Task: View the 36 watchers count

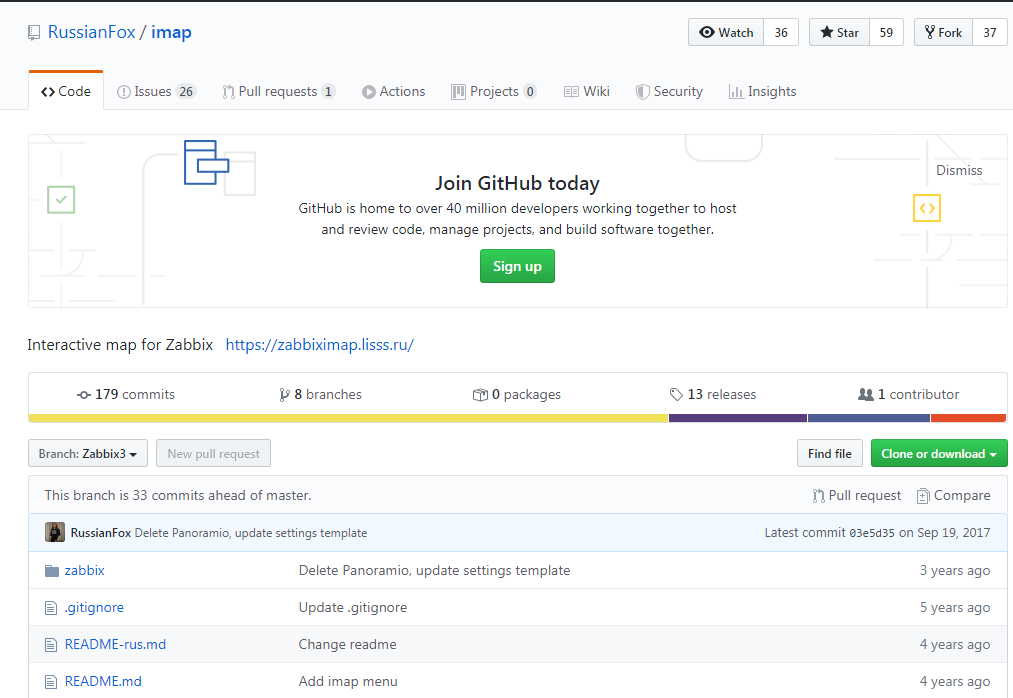Action: [x=781, y=32]
